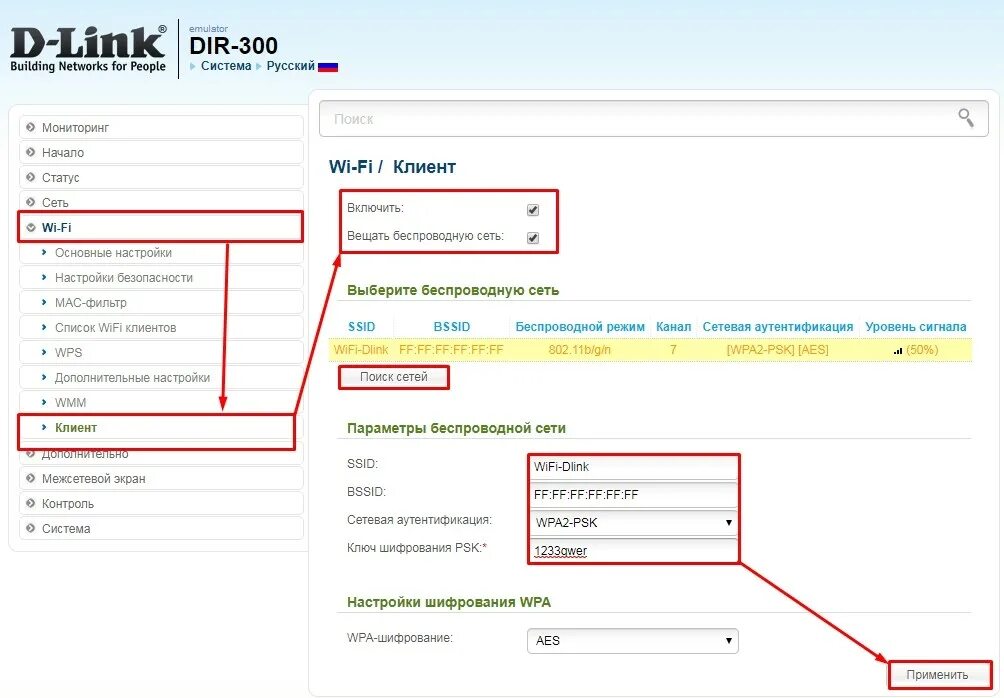The width and height of the screenshot is (1004, 698).
Task: Select the WiFi-Dlink network row
Action: (x=651, y=350)
